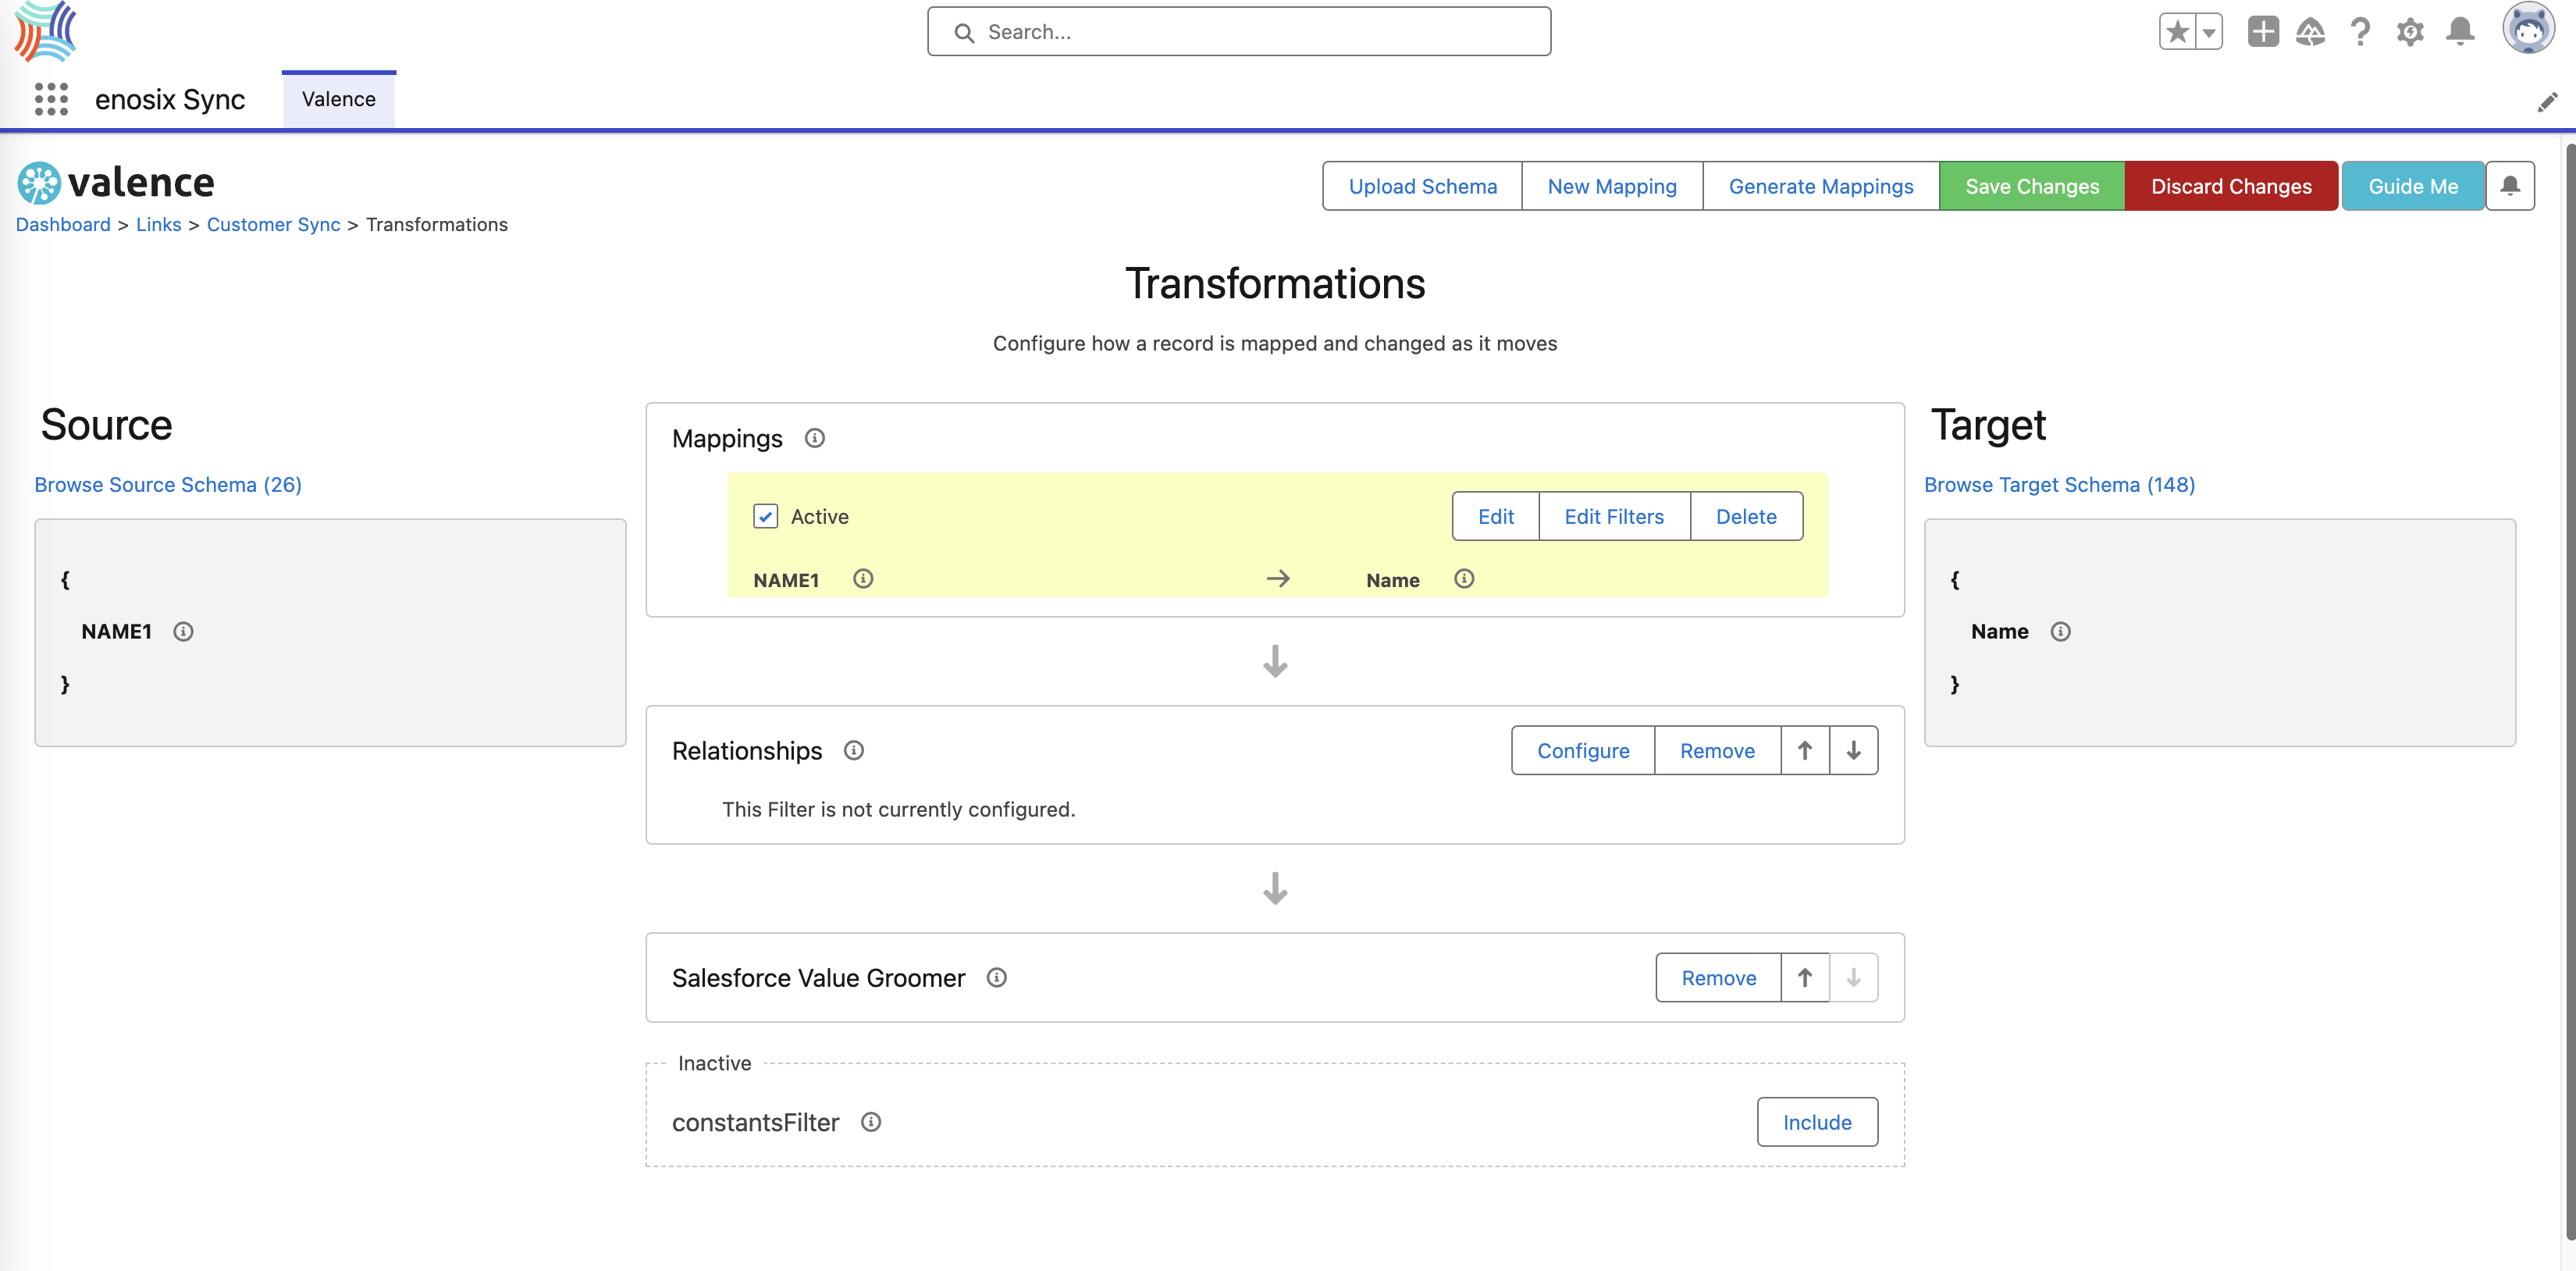The width and height of the screenshot is (2576, 1271).
Task: Move Relationships filter down
Action: pyautogui.click(x=1854, y=750)
